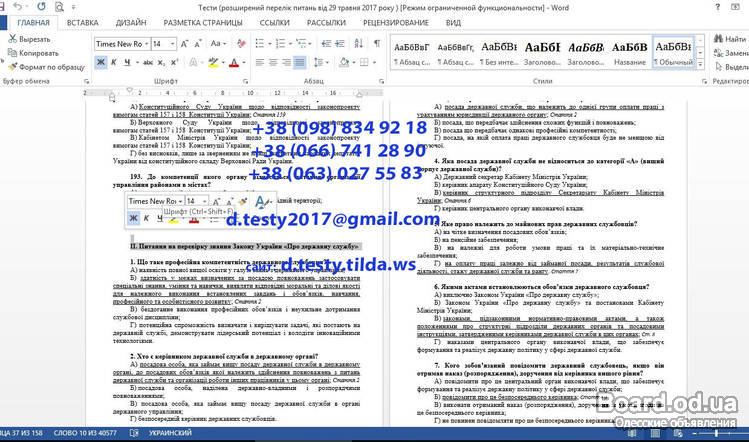Open change case Aa dropdown
This screenshot has width=749, height=442.
[x=218, y=43]
